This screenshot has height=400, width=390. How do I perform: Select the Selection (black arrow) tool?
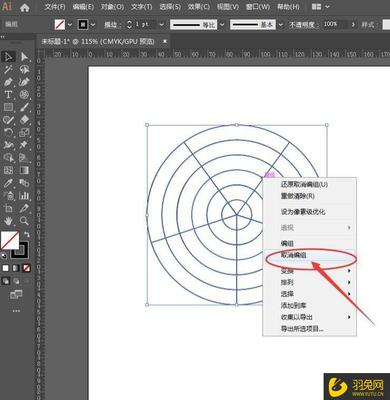coord(8,57)
